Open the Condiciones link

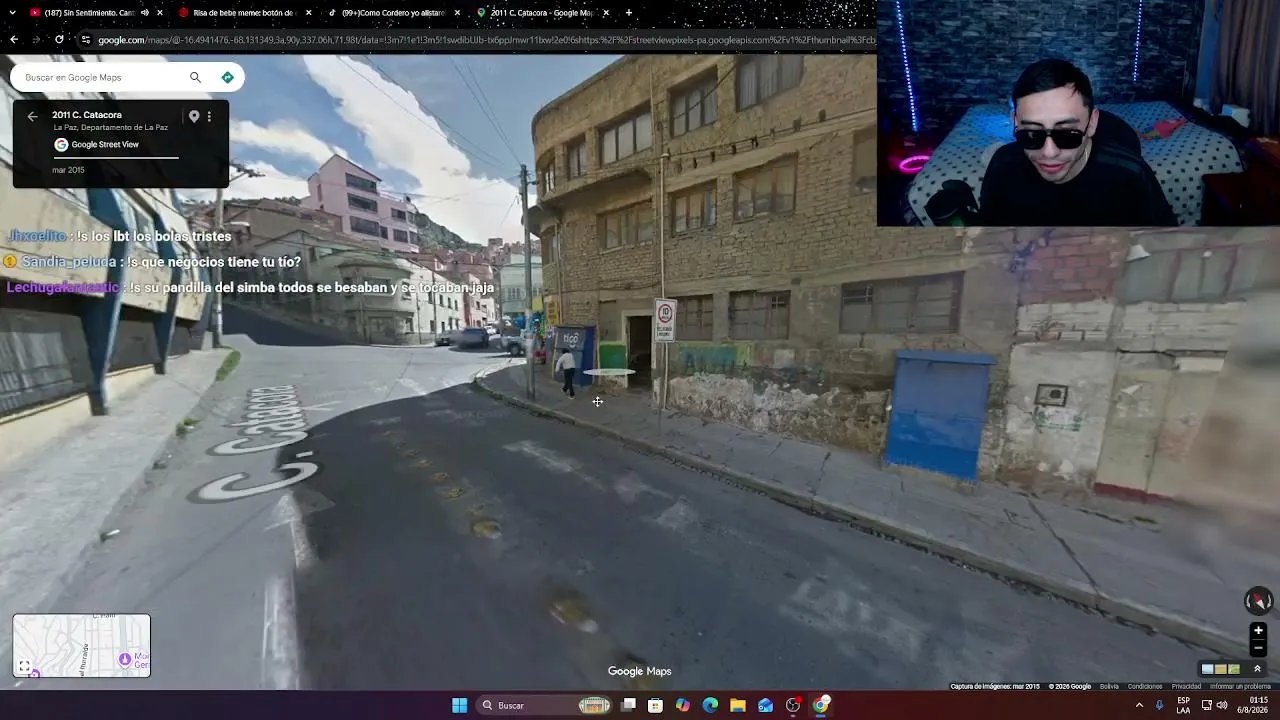coord(1145,686)
